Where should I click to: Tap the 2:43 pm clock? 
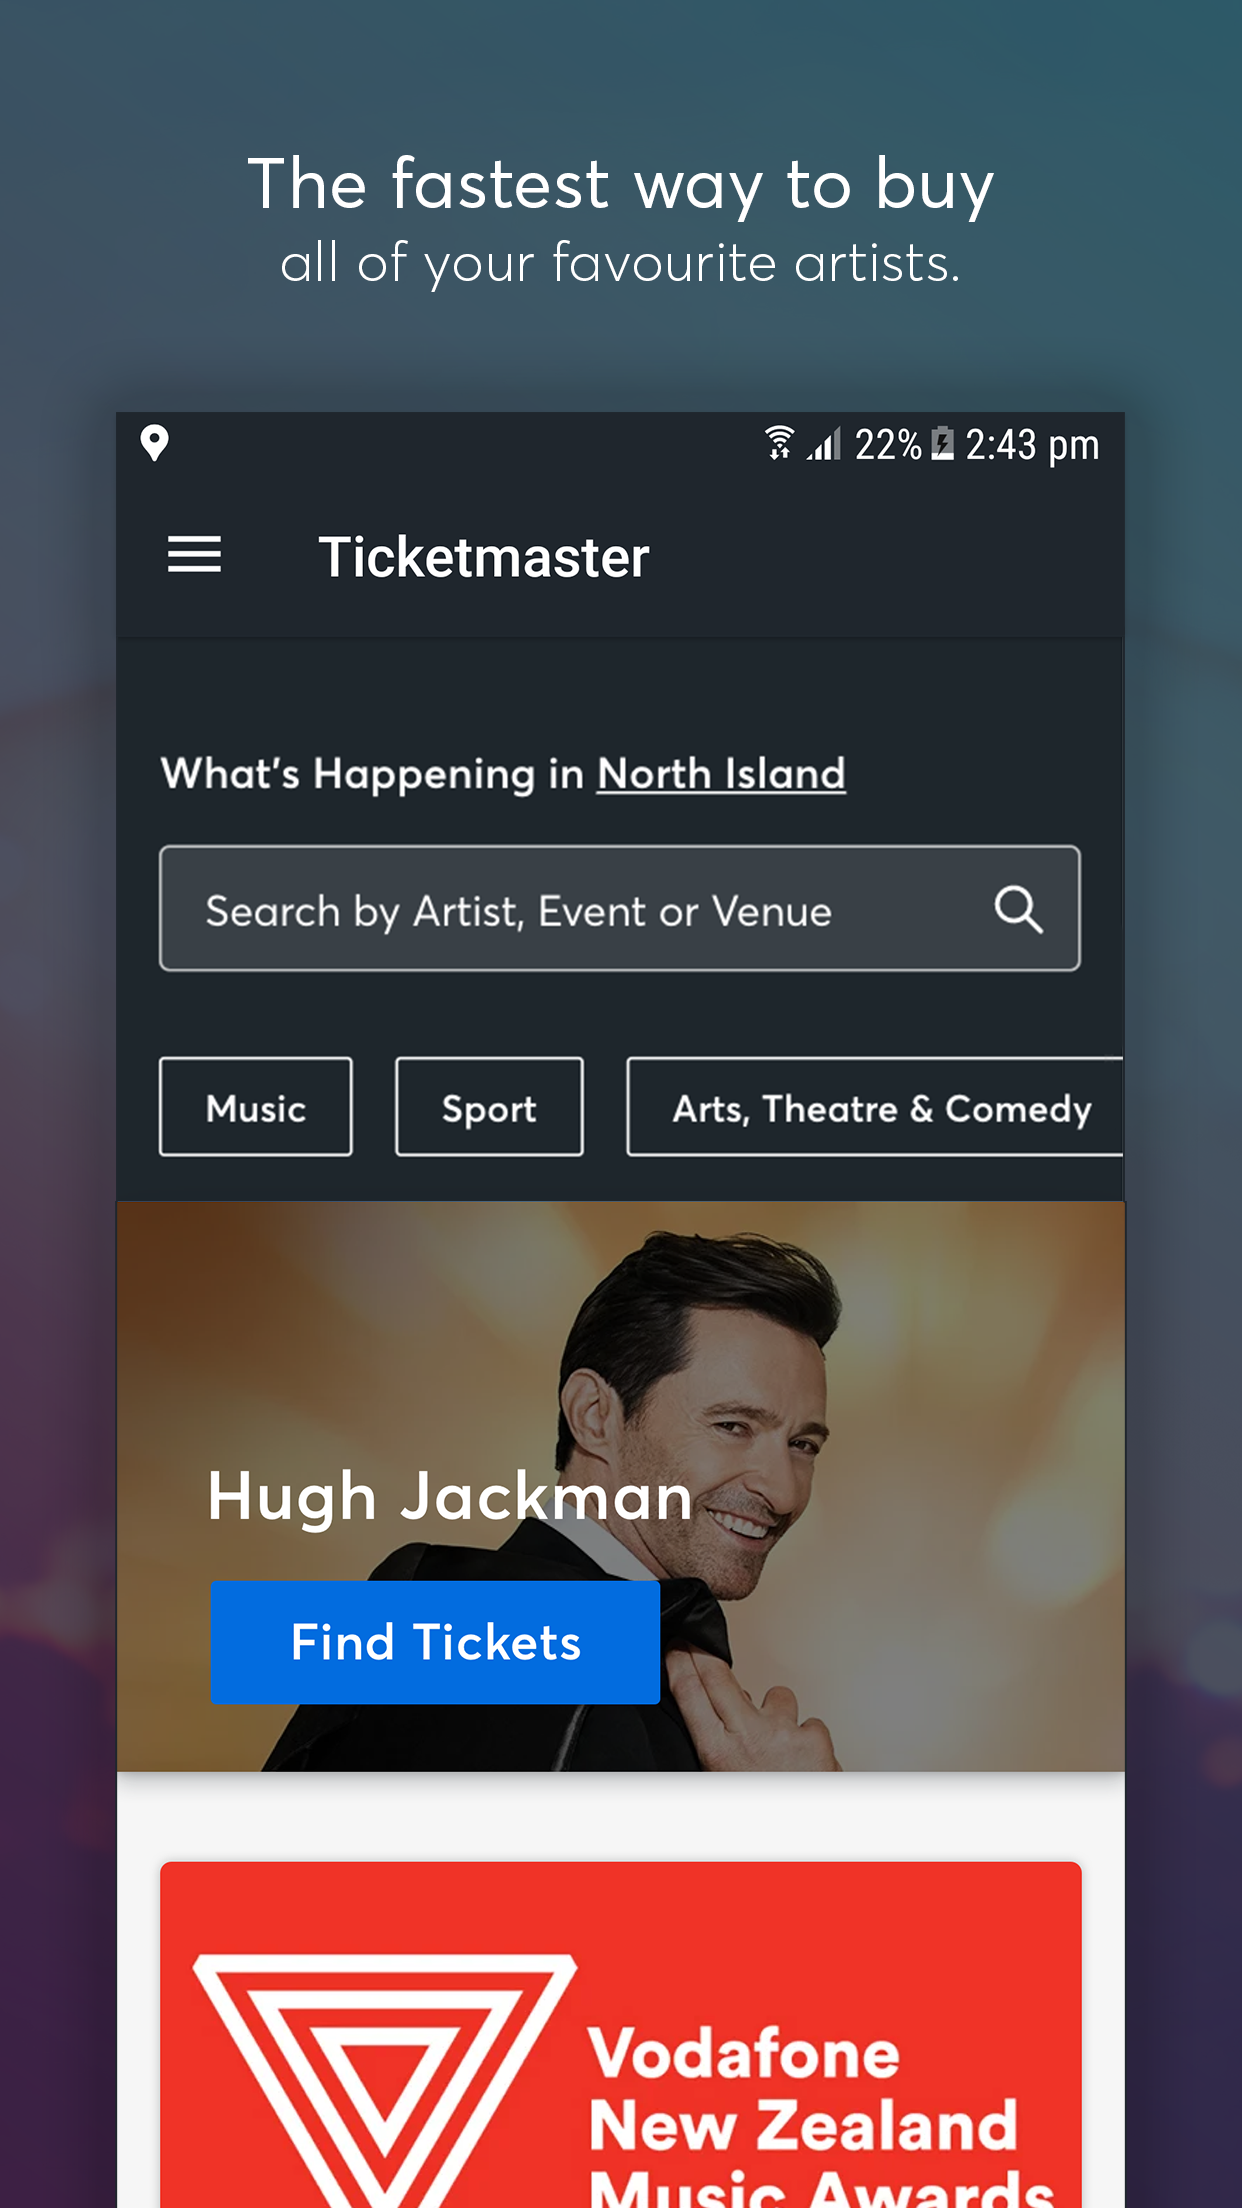tap(1032, 445)
